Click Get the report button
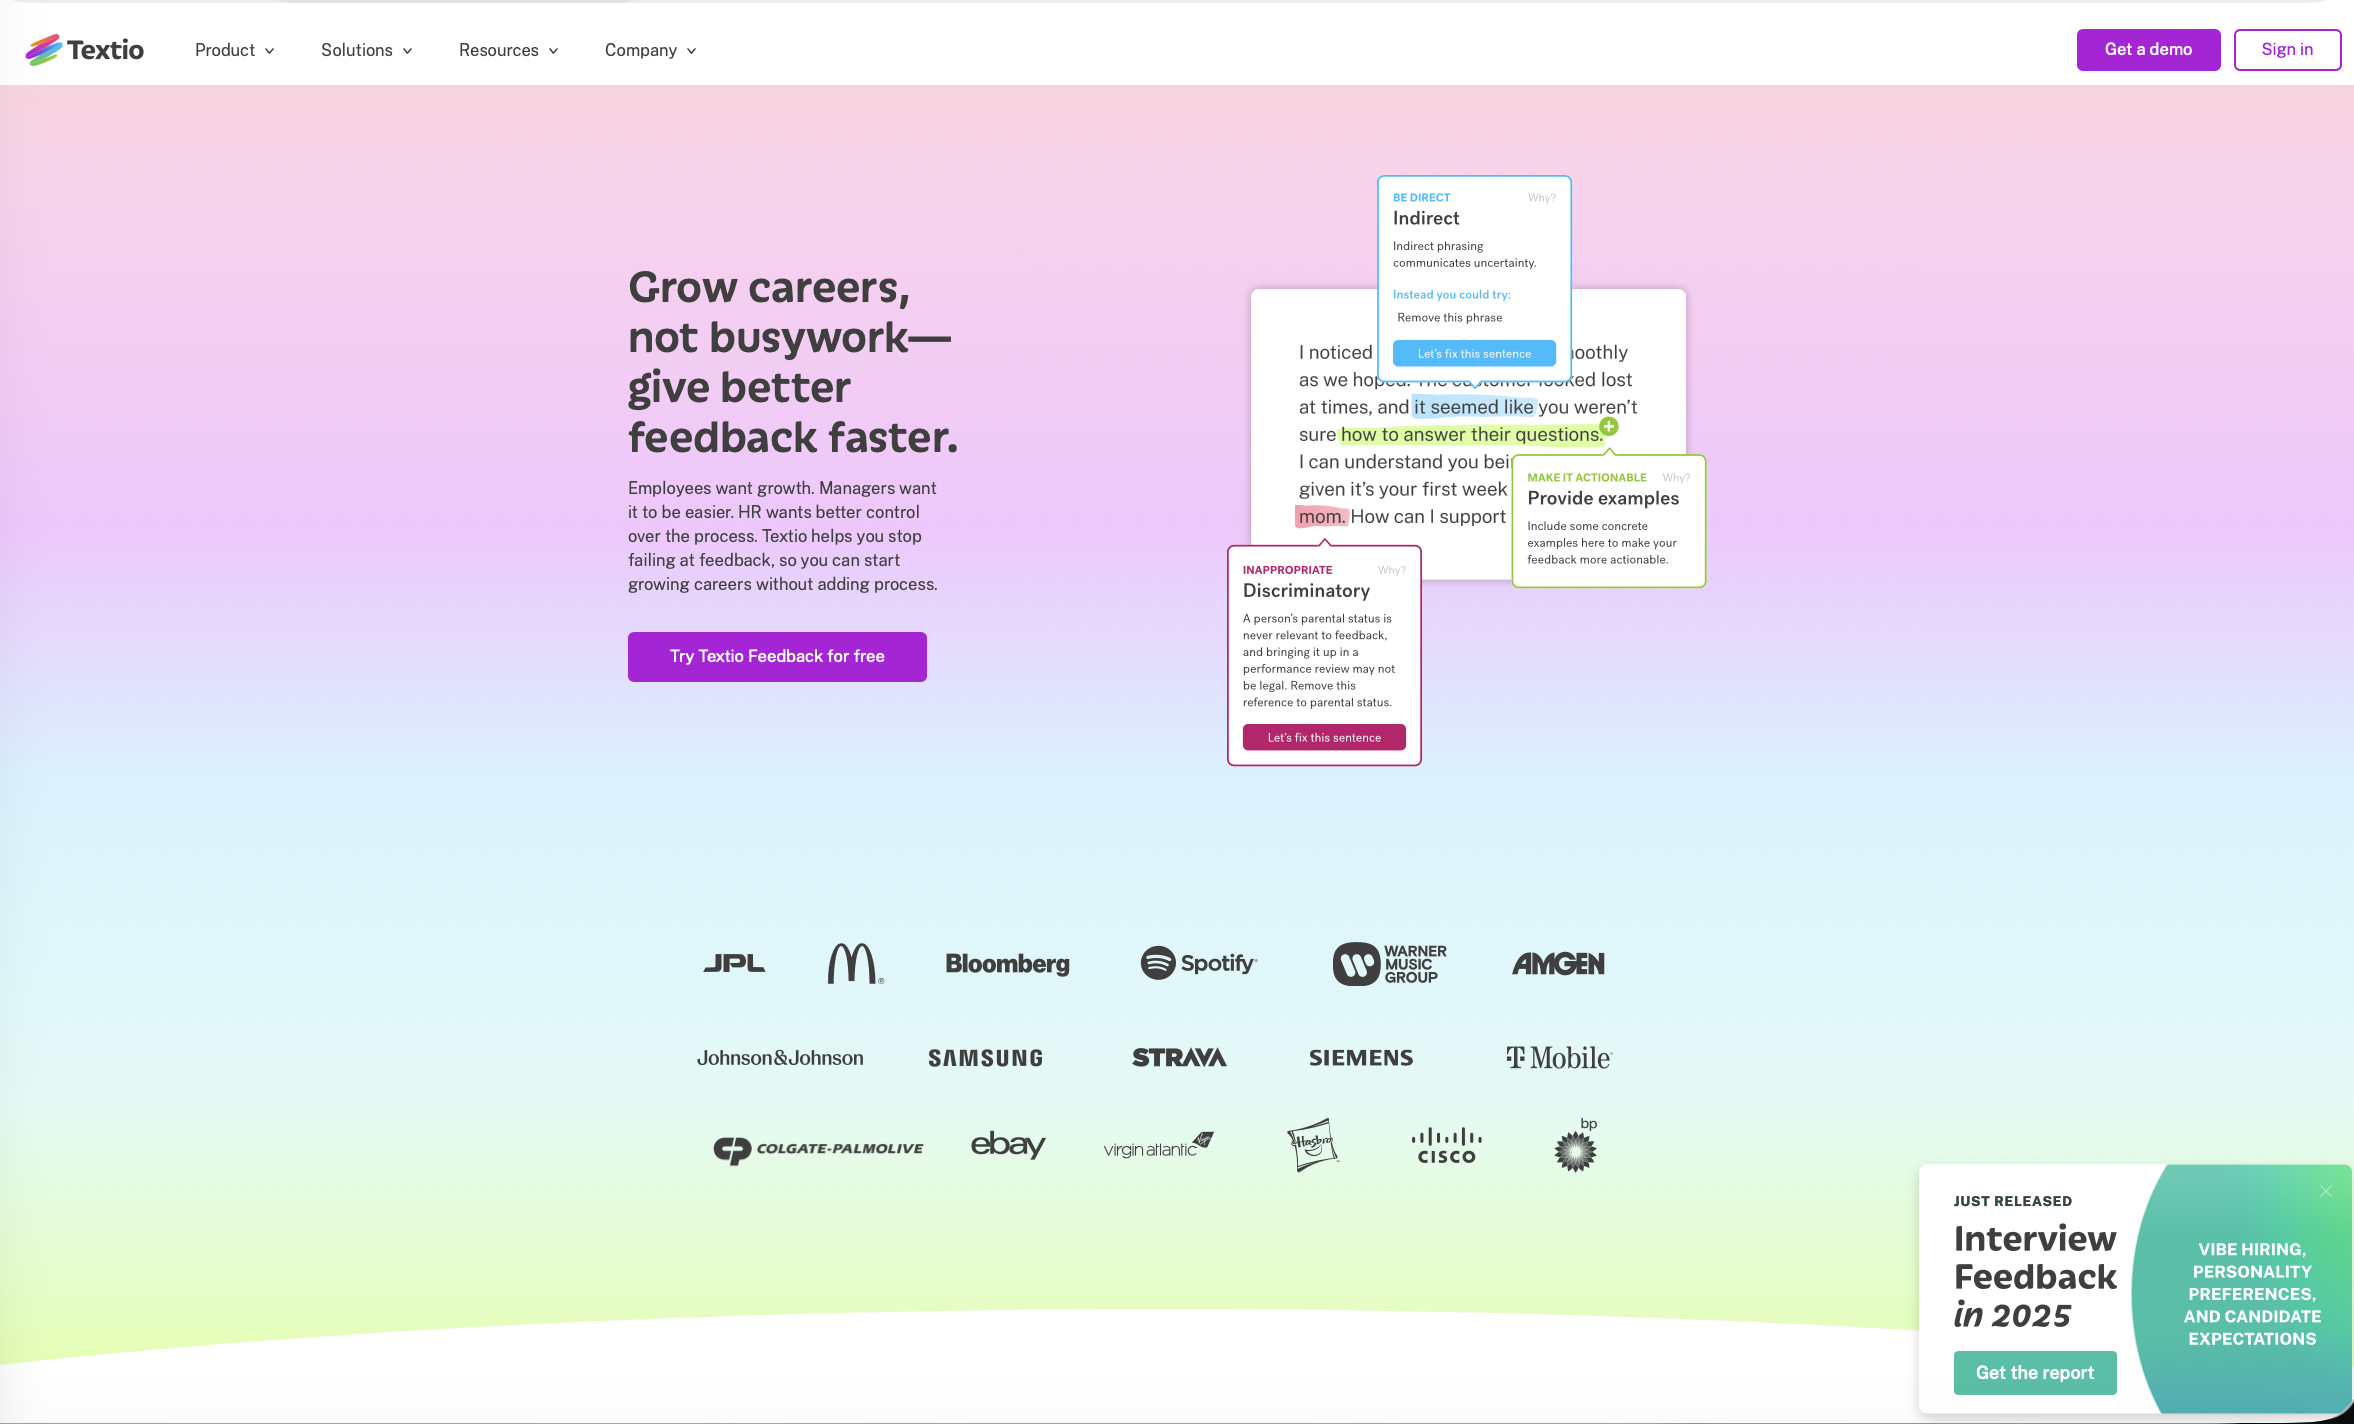Viewport: 2354px width, 1424px height. pyautogui.click(x=2034, y=1372)
